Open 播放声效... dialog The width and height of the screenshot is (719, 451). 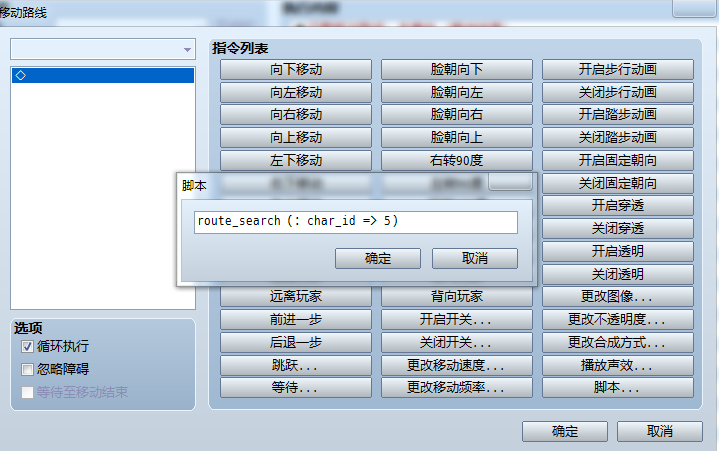click(618, 365)
